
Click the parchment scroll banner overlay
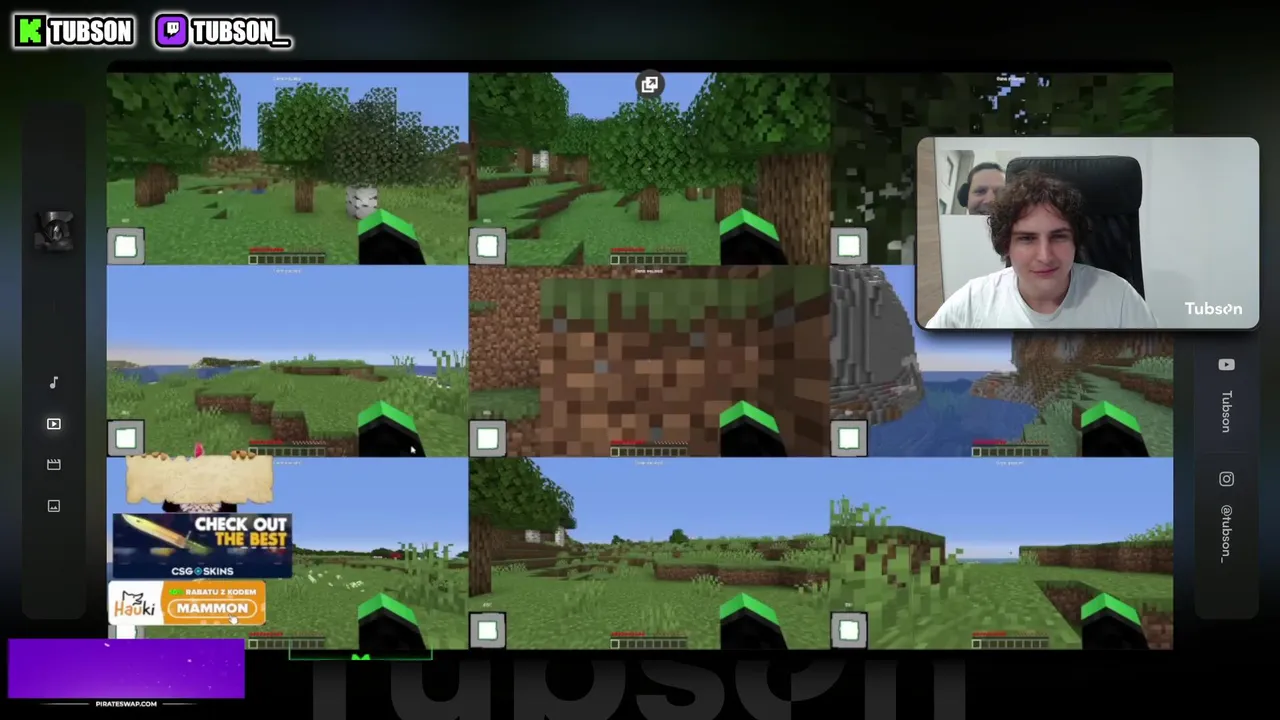click(199, 478)
